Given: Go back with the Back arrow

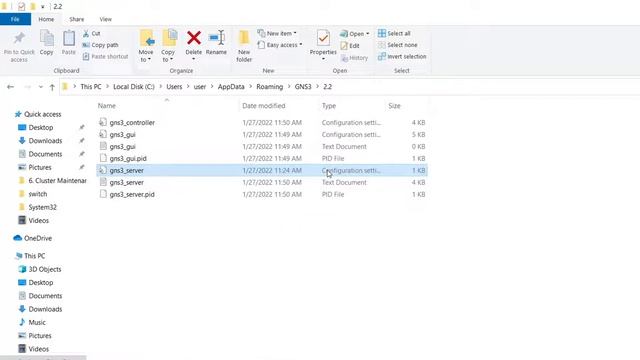Looking at the screenshot, I should coord(11,87).
